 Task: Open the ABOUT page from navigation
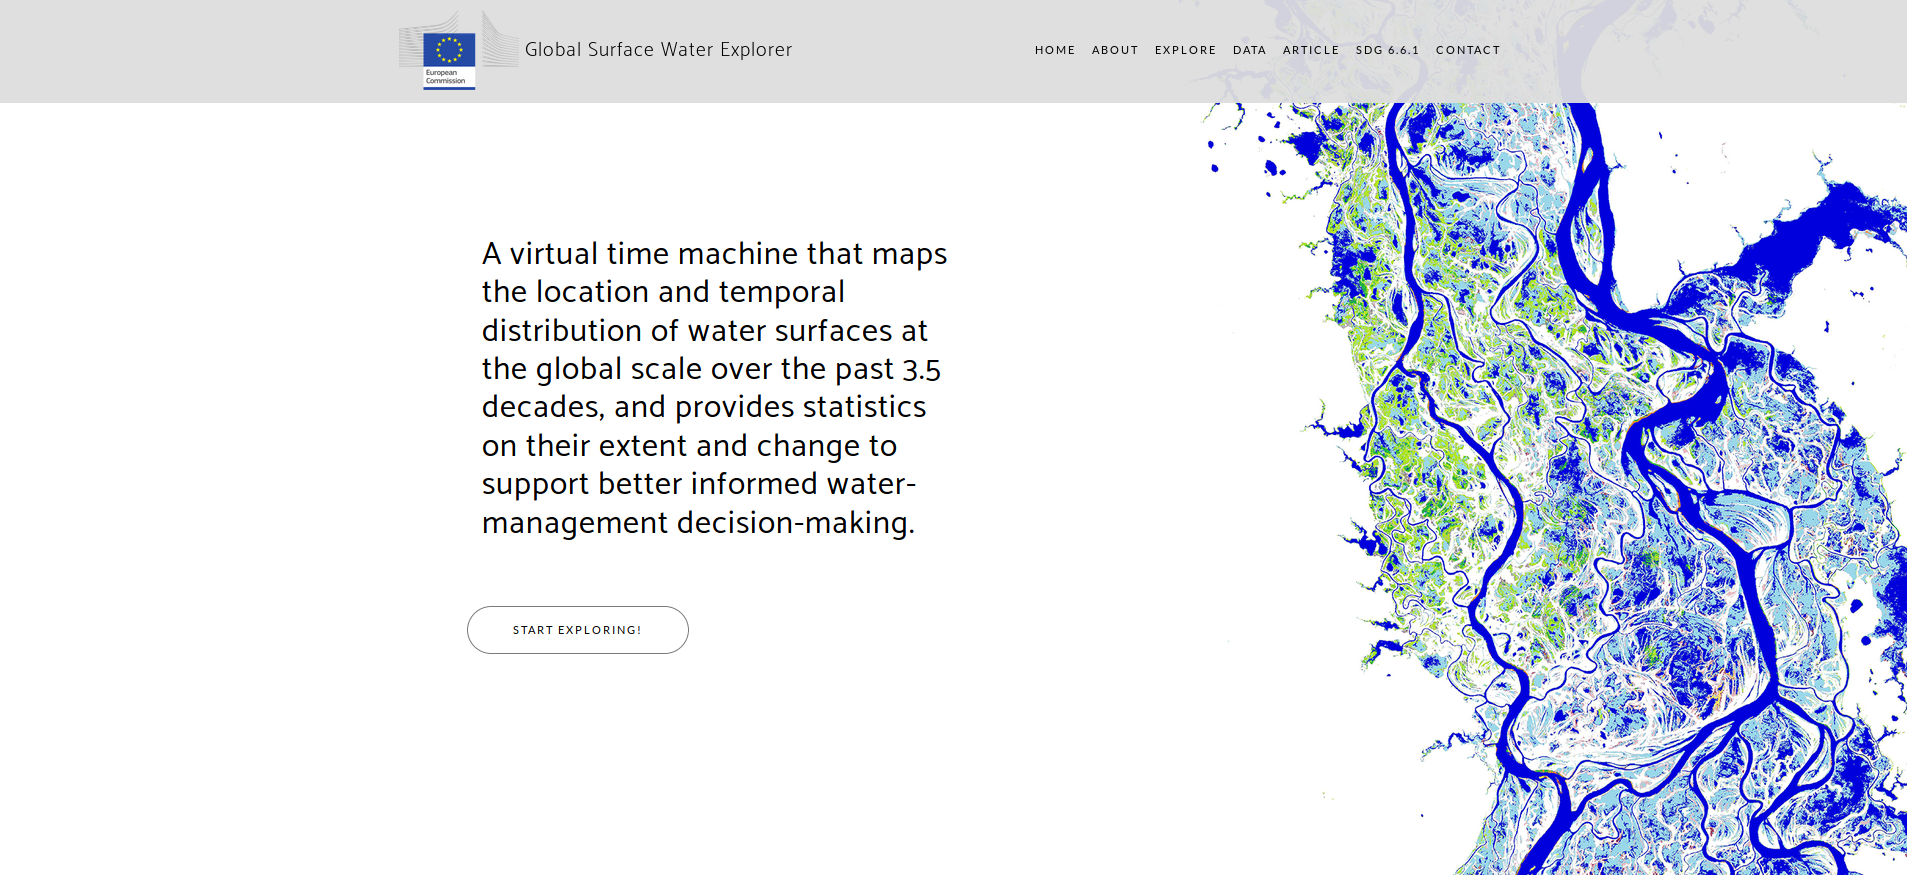point(1114,50)
